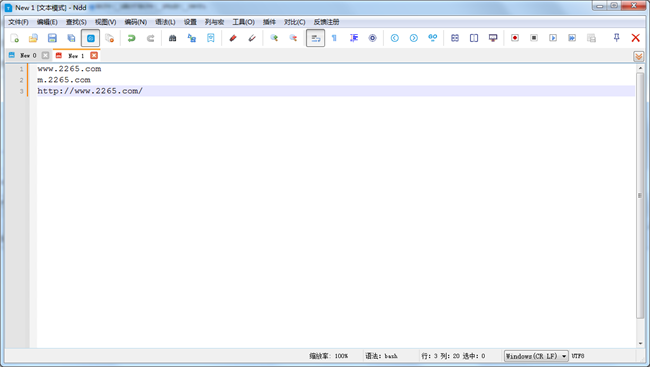The width and height of the screenshot is (650, 367).
Task: Click line 1 text www.2265.com
Action: (x=69, y=69)
